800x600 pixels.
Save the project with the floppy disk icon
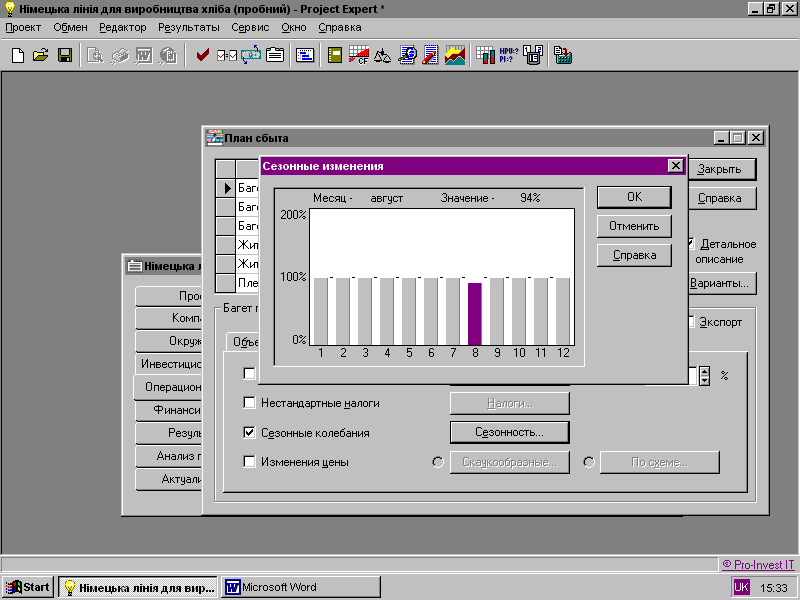65,55
